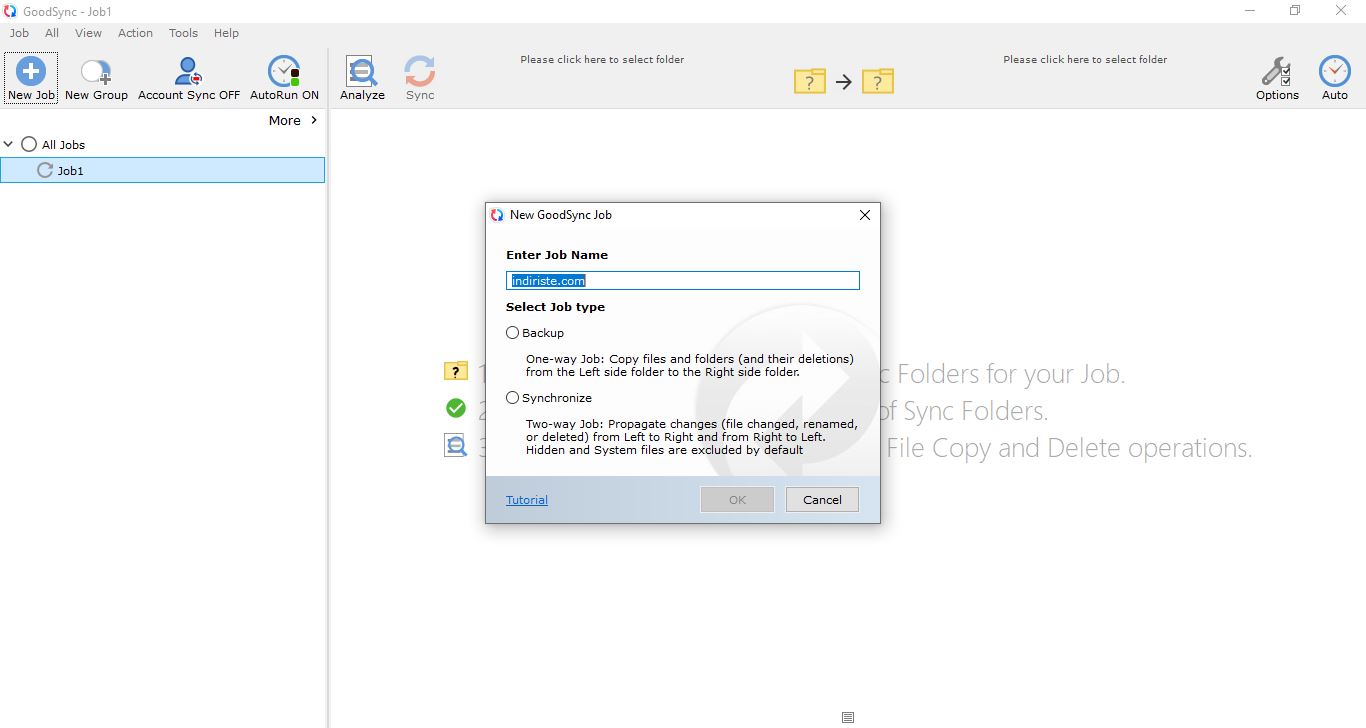Restore down the GoodSync window

(x=1295, y=11)
